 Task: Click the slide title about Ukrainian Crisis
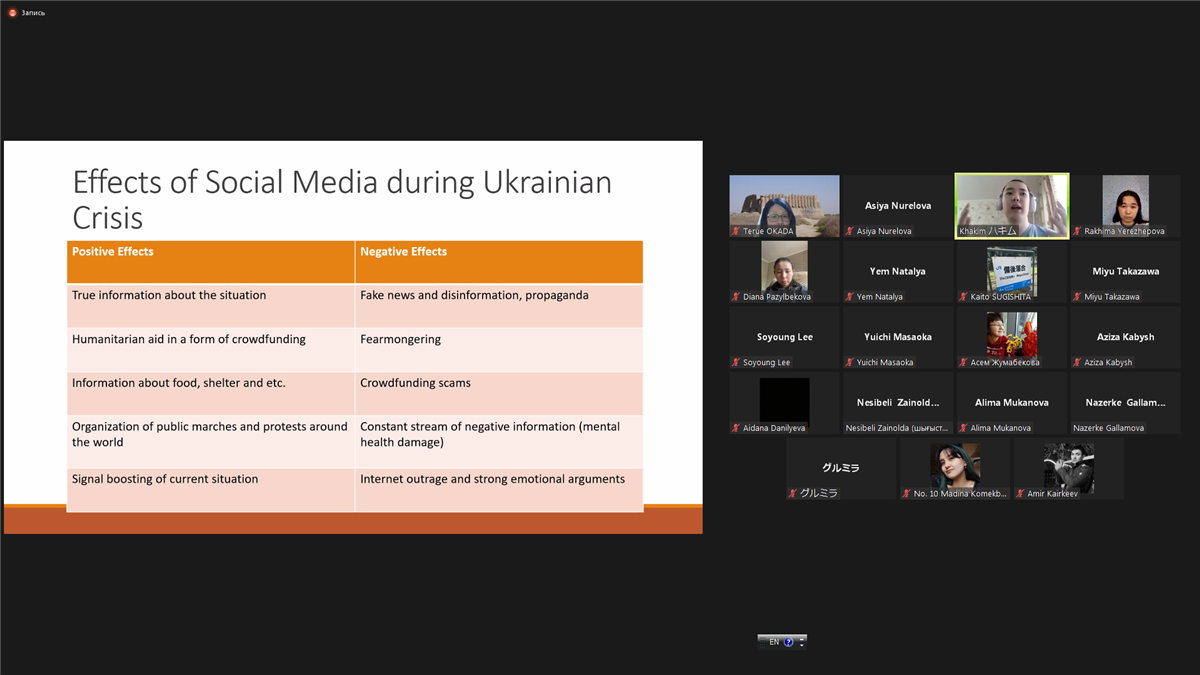(x=342, y=200)
